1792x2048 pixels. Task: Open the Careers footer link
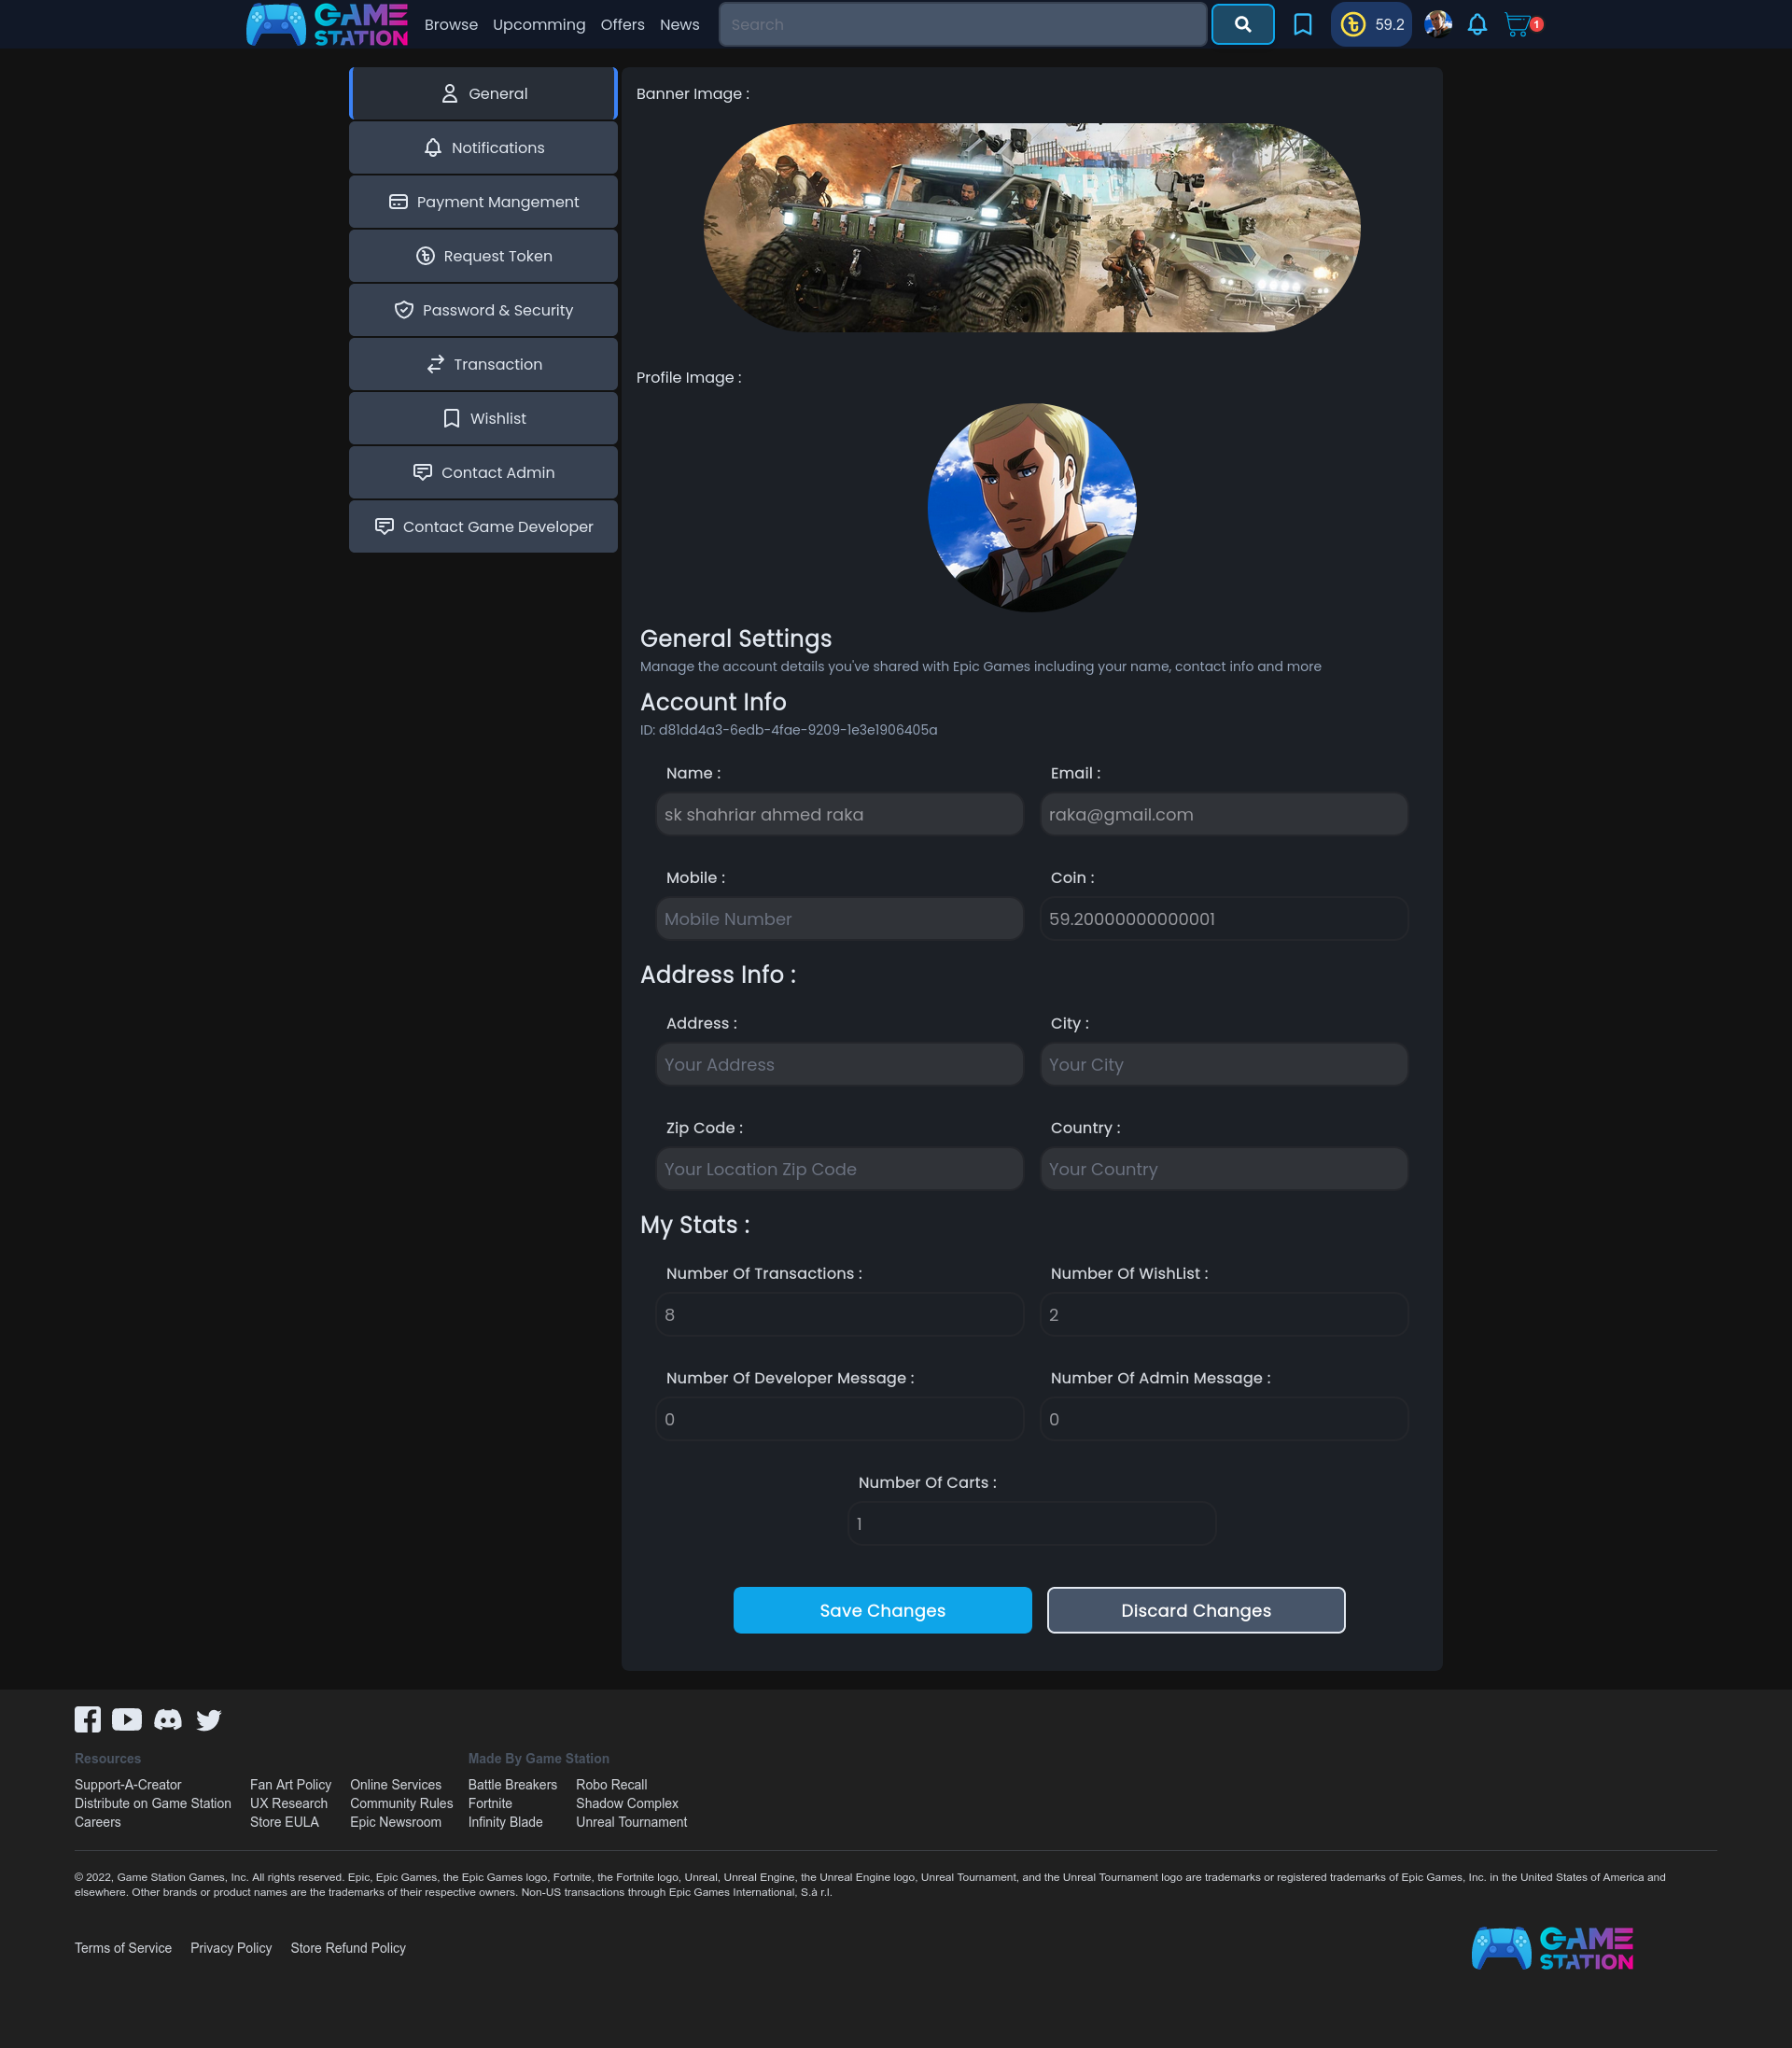[98, 1822]
